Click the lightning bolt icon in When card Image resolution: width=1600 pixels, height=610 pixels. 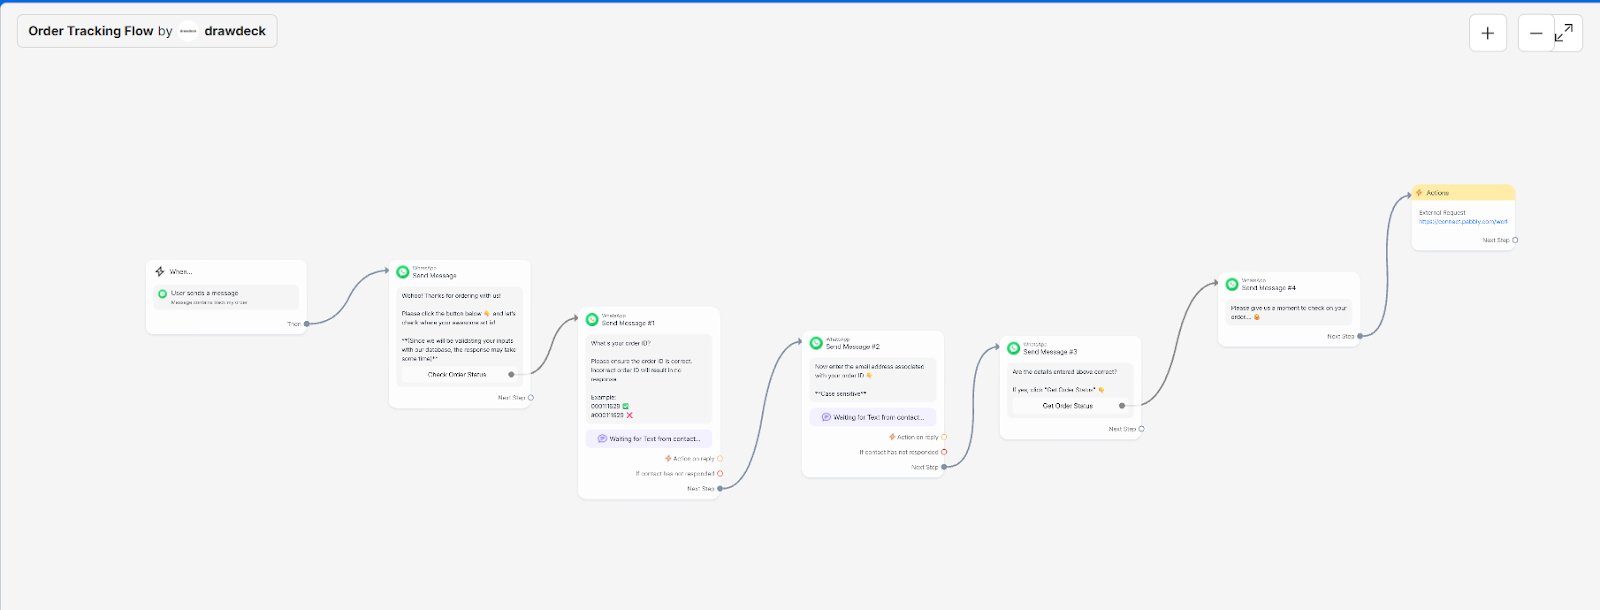point(160,271)
